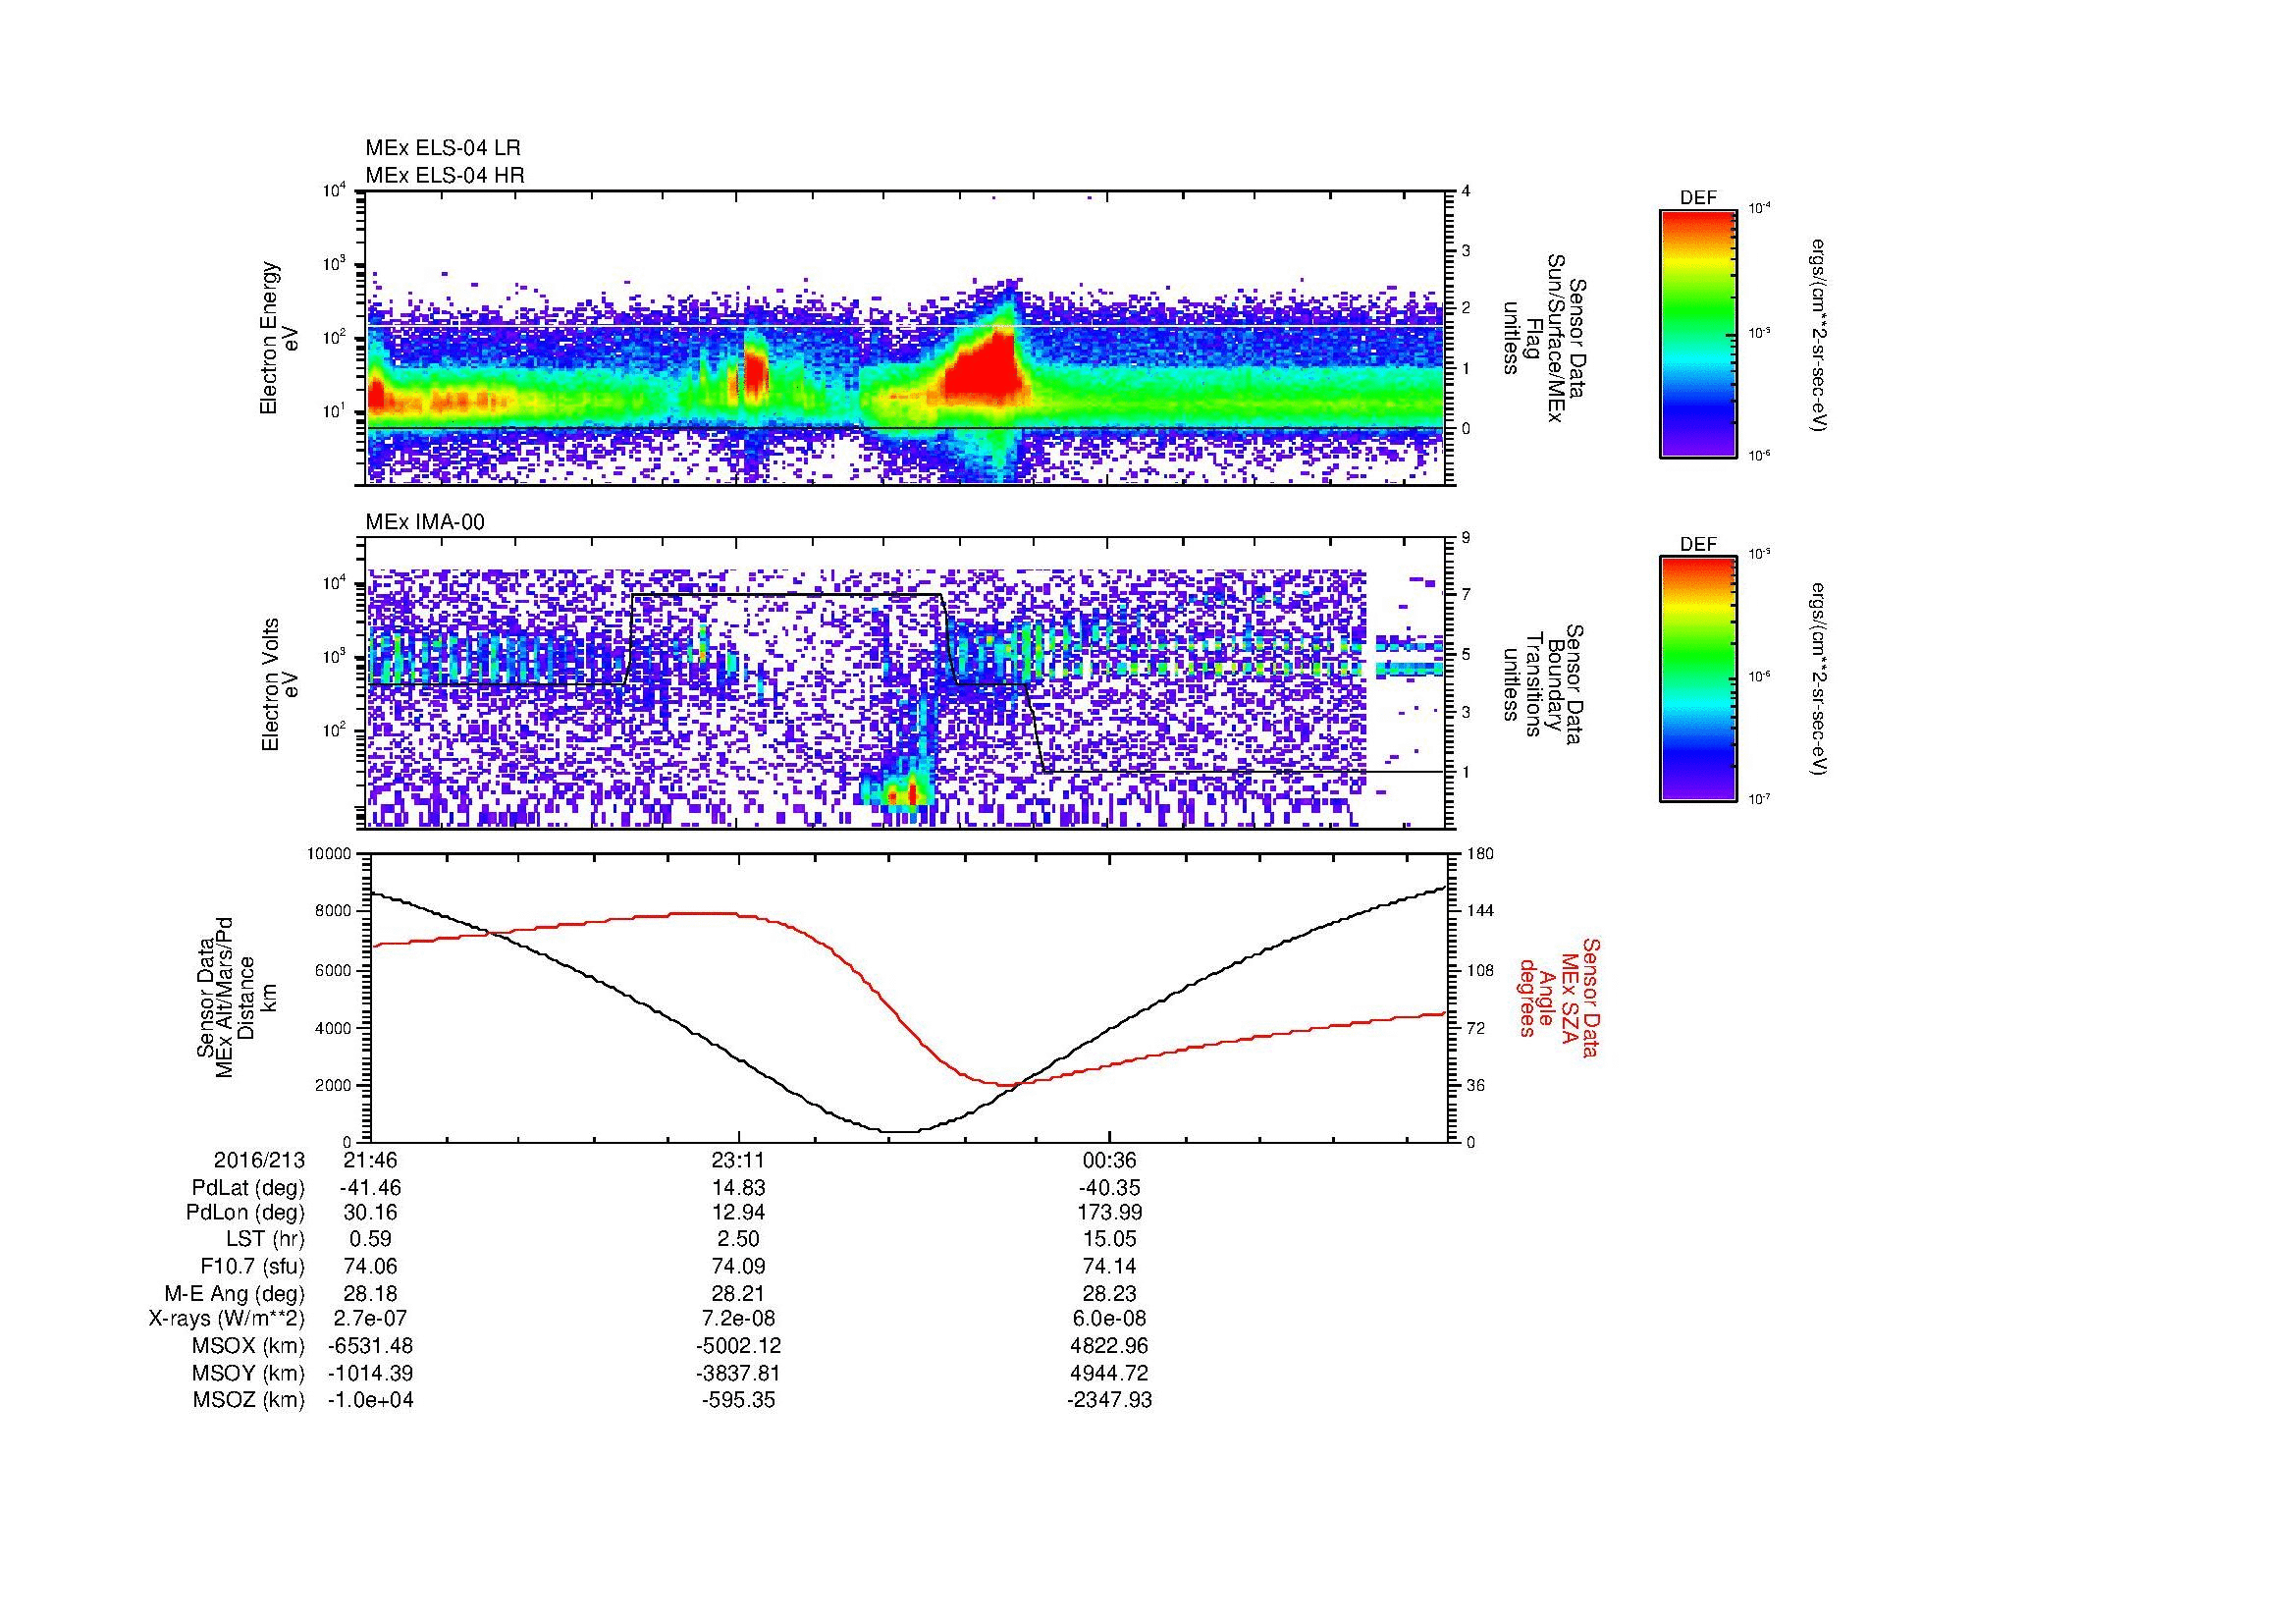Click the time tick label '00:36'
Screen dimensions: 2296x1623
pyautogui.click(x=1109, y=1160)
